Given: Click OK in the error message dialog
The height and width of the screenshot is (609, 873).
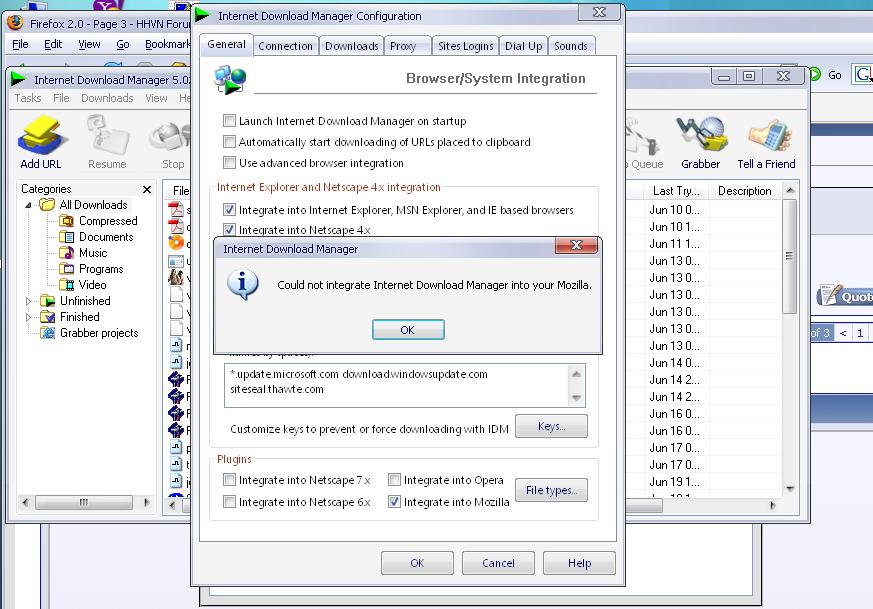Looking at the screenshot, I should (x=407, y=330).
